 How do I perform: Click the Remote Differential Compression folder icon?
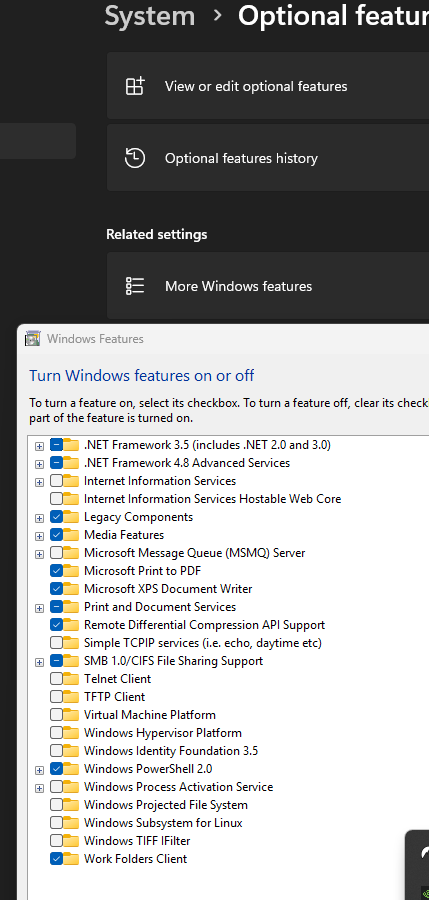(71, 625)
